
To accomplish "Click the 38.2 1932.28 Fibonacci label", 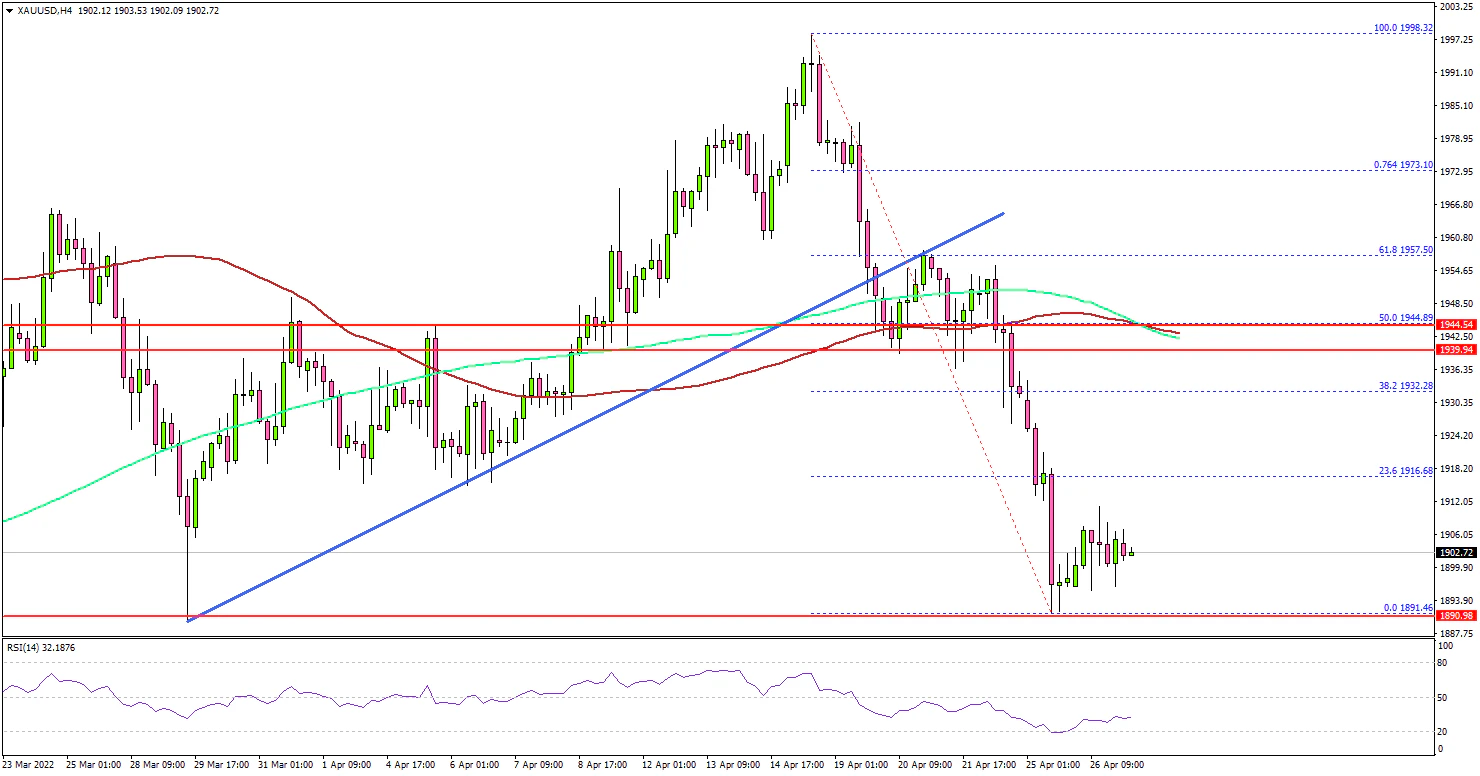I will point(1406,386).
